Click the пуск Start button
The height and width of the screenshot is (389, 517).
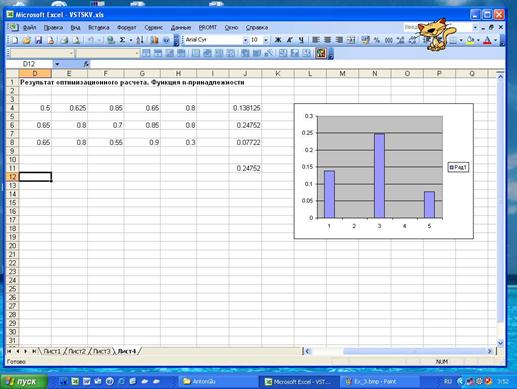pos(23,381)
